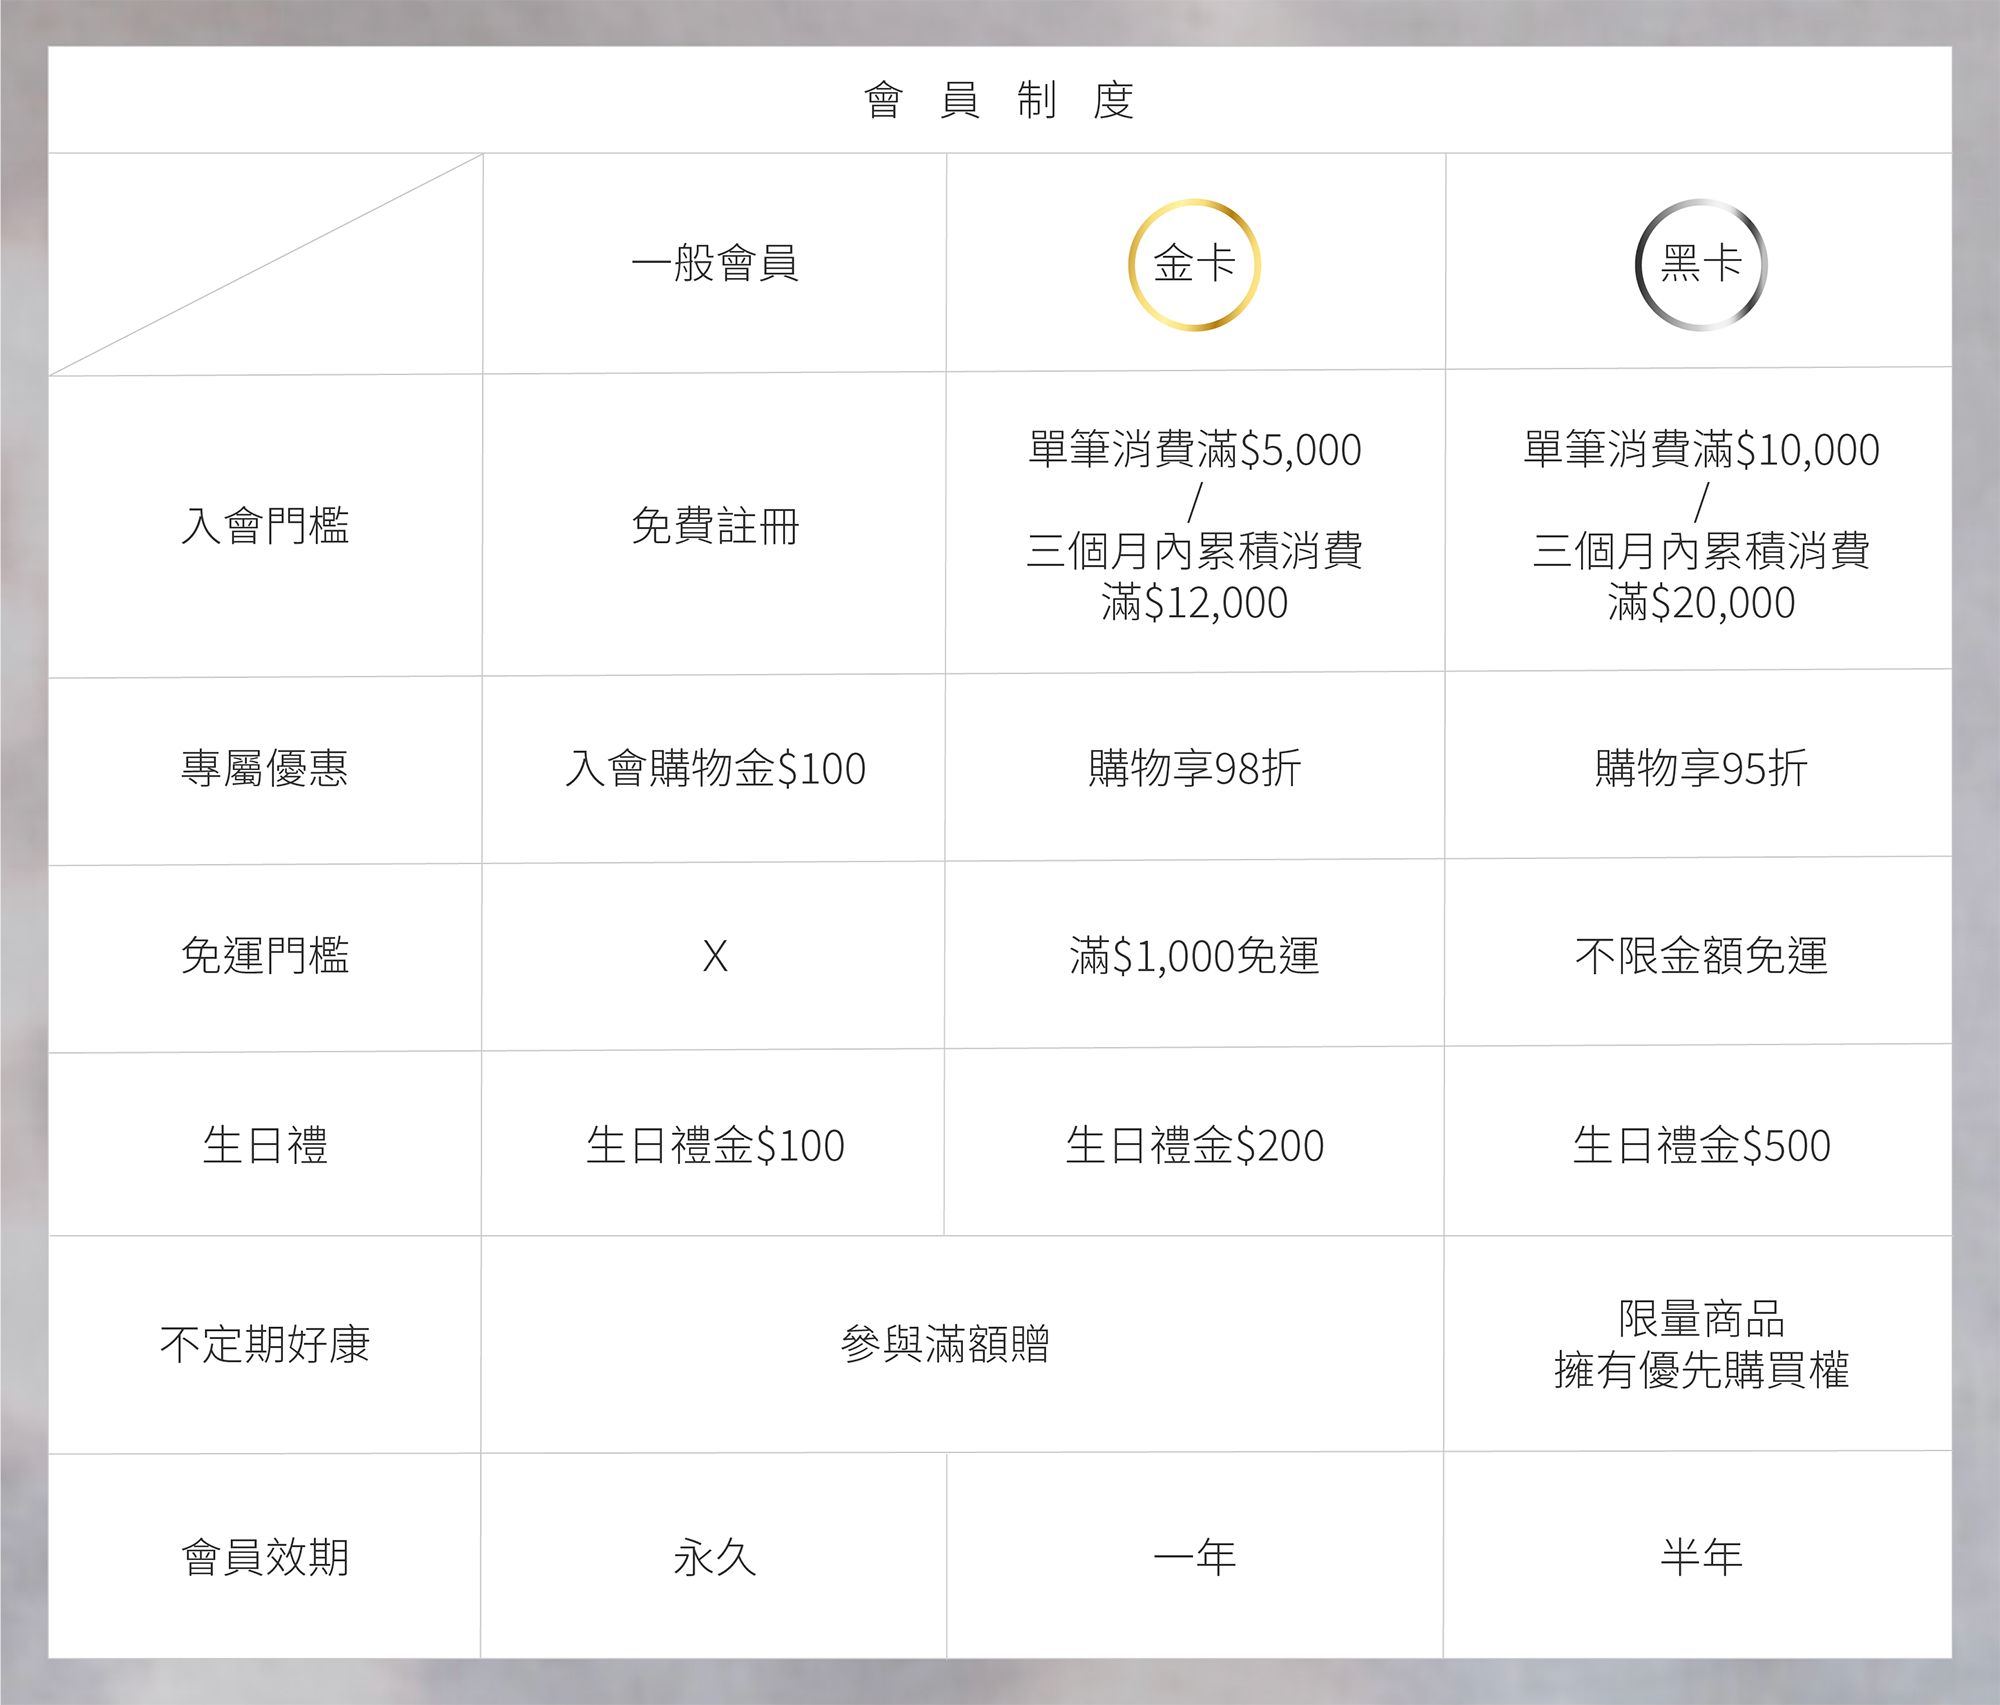The height and width of the screenshot is (1705, 2000).
Task: Click the 購物享95折 text
Action: click(1700, 768)
